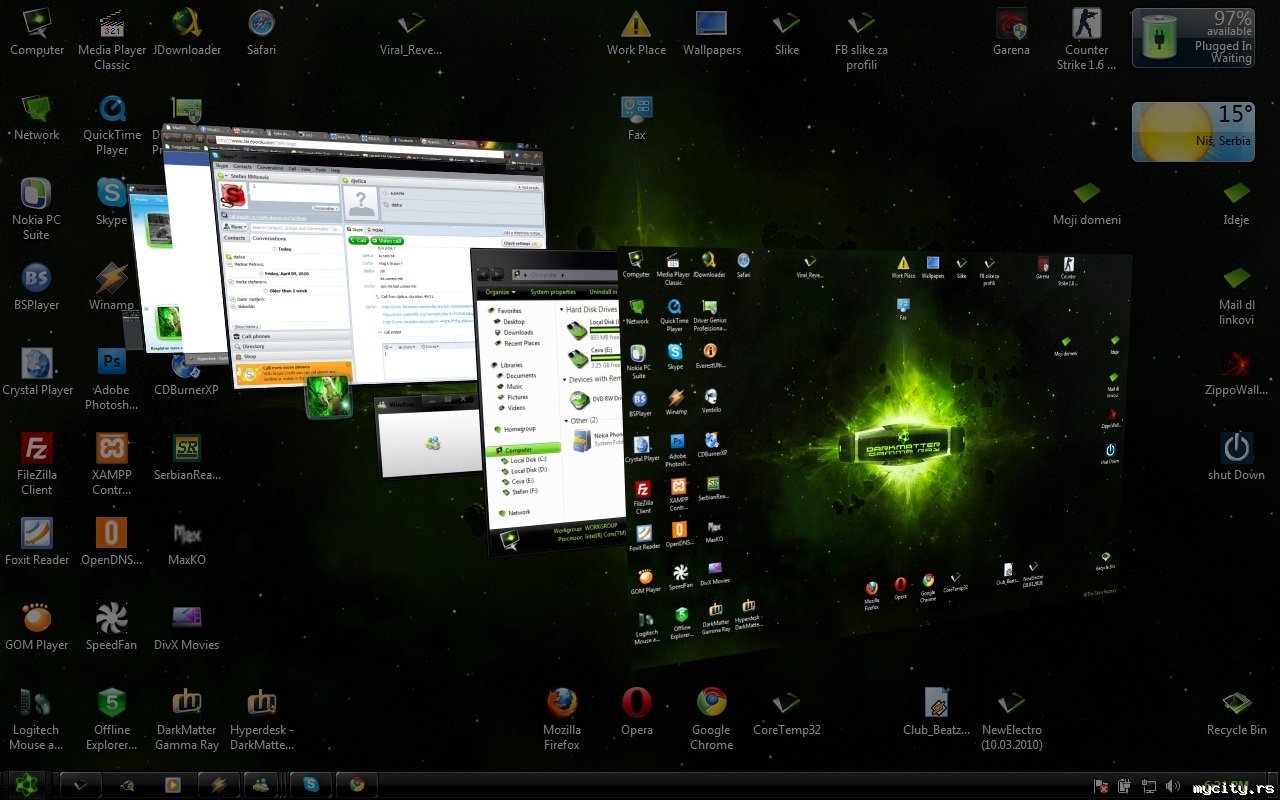Open the system tray volume icon
Image resolution: width=1280 pixels, height=800 pixels.
[1175, 786]
